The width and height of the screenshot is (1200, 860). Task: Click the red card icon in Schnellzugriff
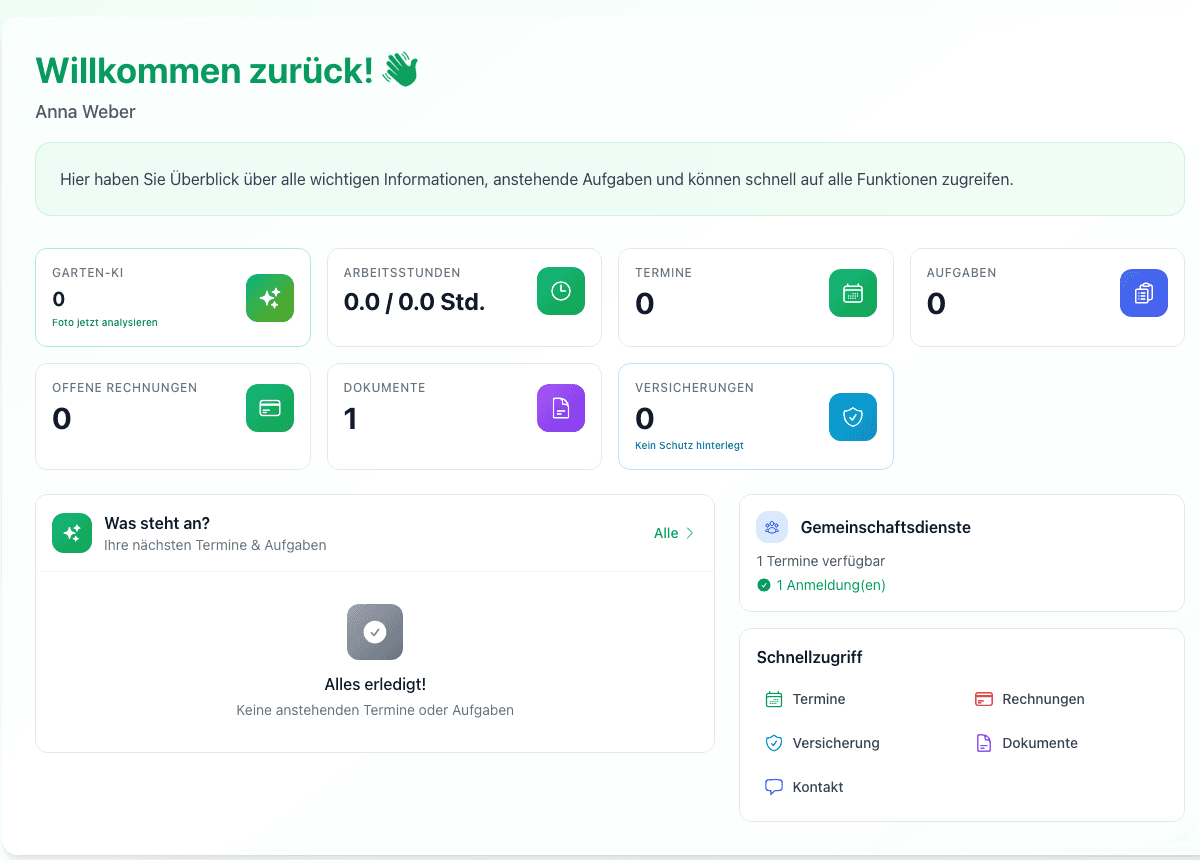[983, 699]
